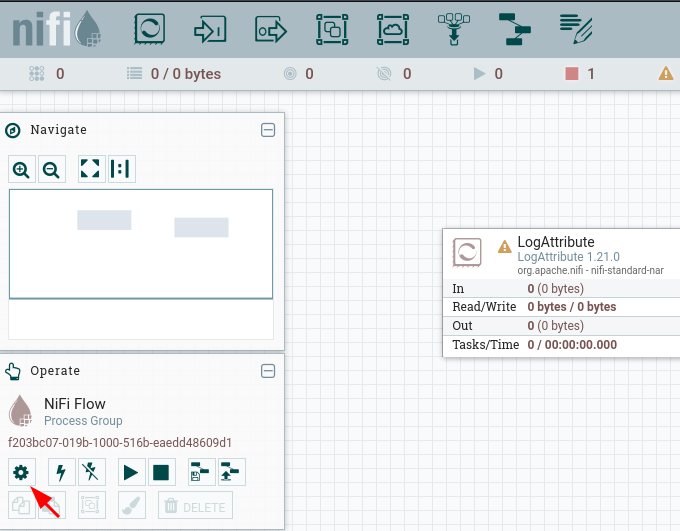Collapse the Navigate panel
The image size is (680, 531).
click(268, 130)
